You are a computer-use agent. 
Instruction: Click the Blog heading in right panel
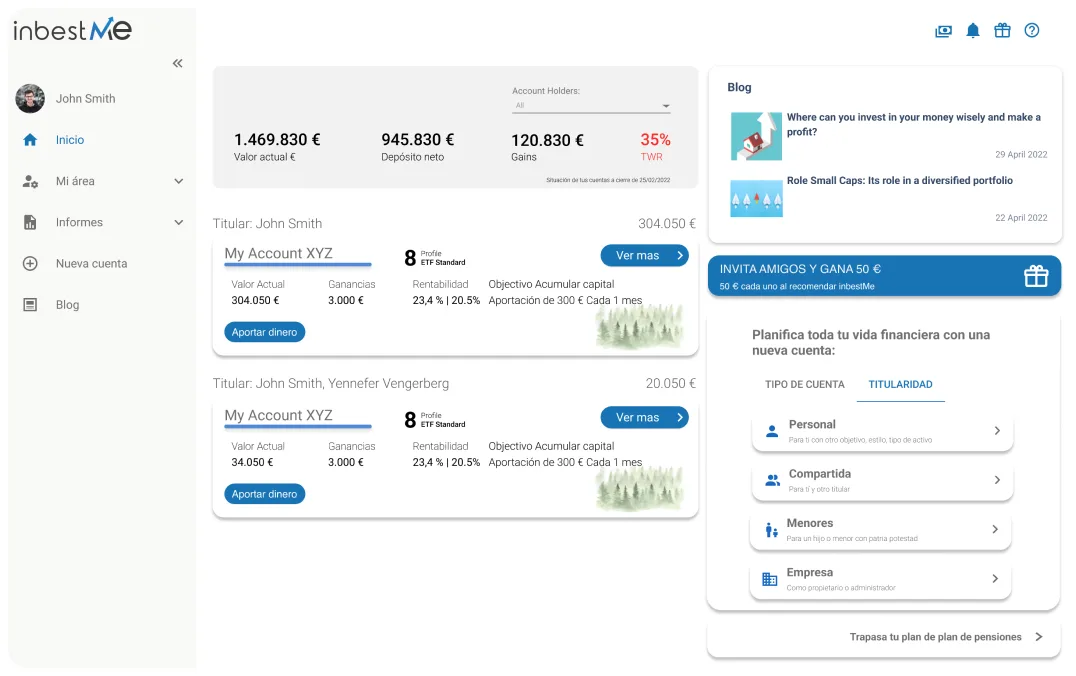click(x=739, y=87)
